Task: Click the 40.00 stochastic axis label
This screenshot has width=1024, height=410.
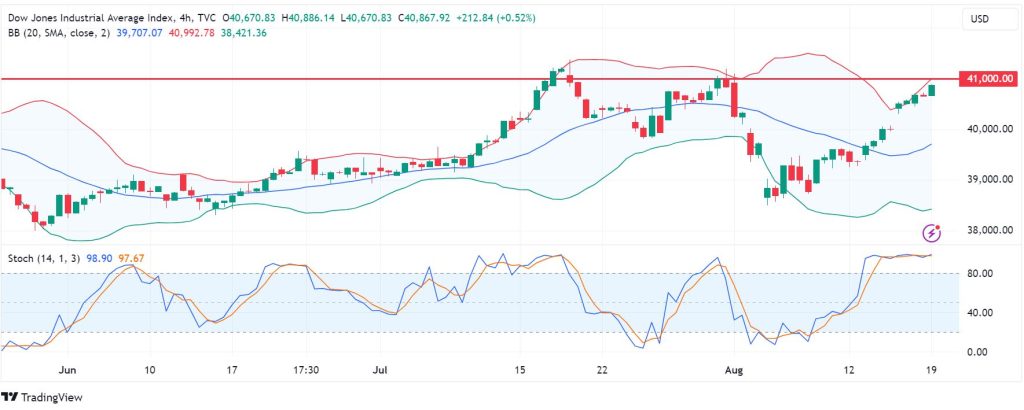Action: (x=979, y=313)
